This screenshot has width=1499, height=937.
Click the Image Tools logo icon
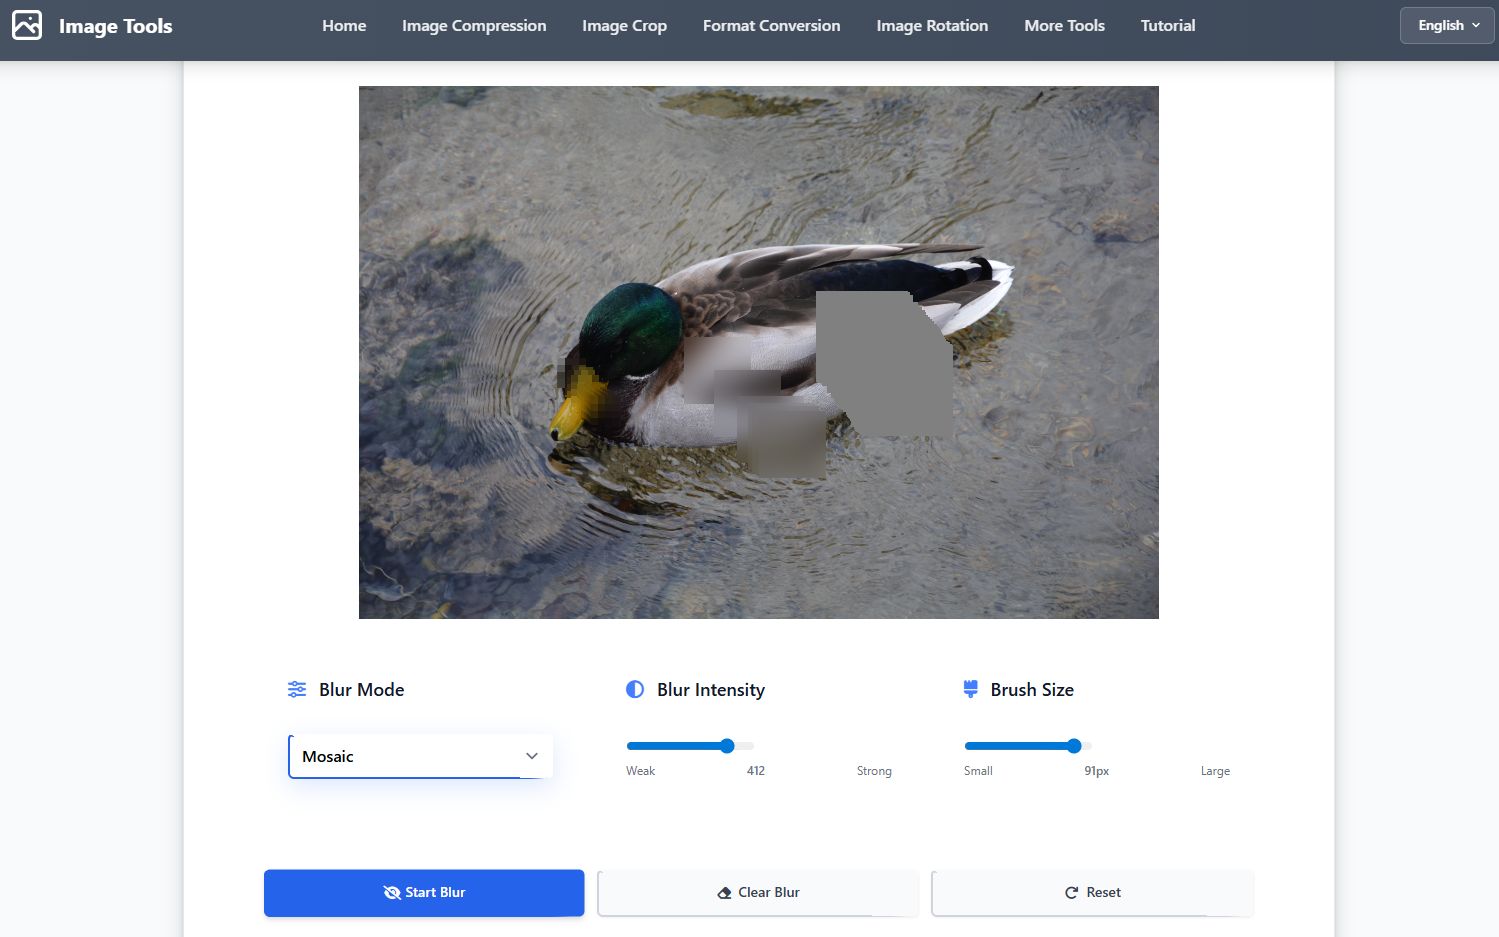pos(27,25)
